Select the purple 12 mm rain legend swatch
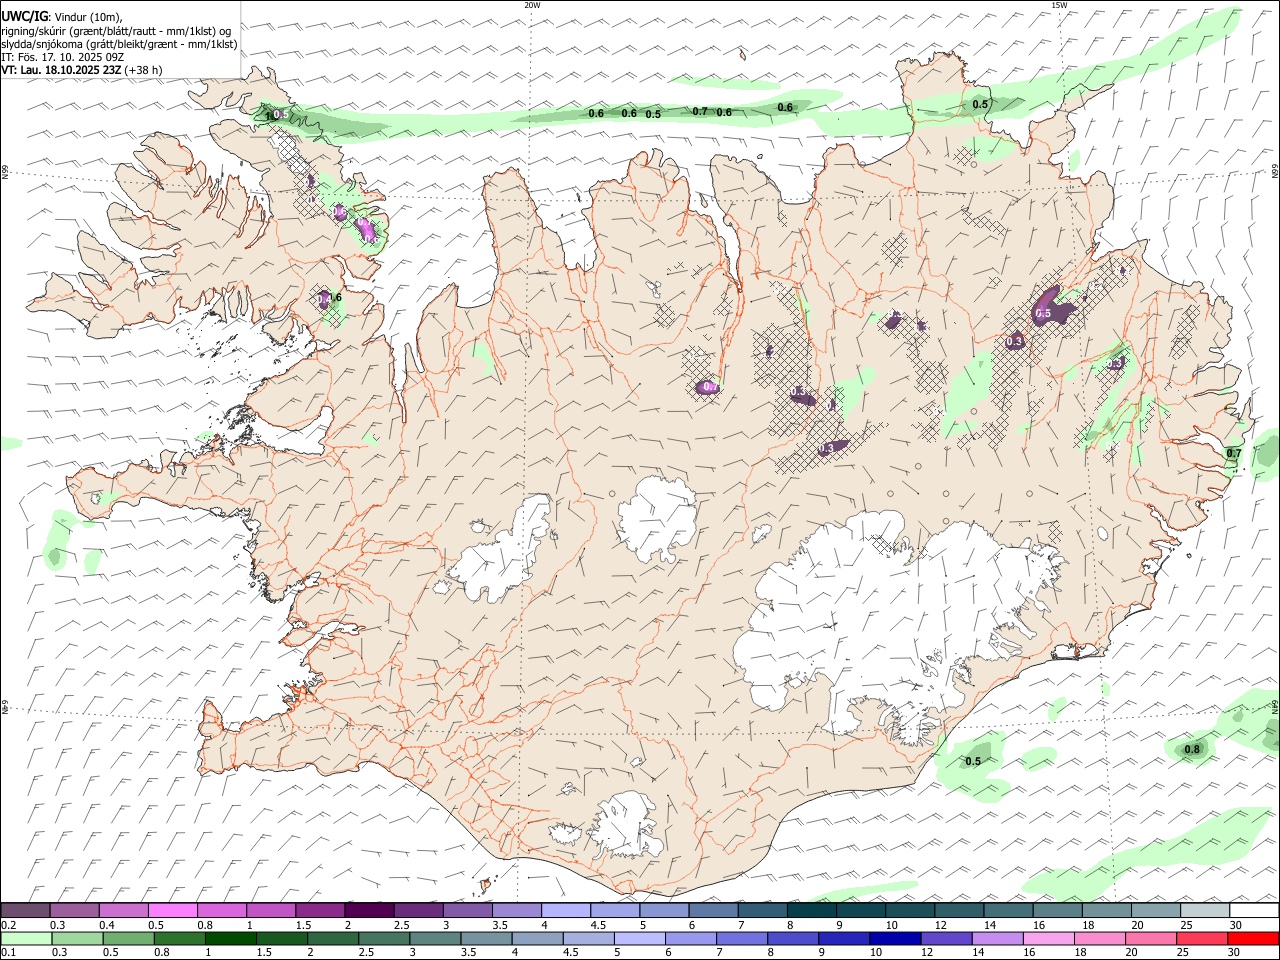 pyautogui.click(x=946, y=938)
